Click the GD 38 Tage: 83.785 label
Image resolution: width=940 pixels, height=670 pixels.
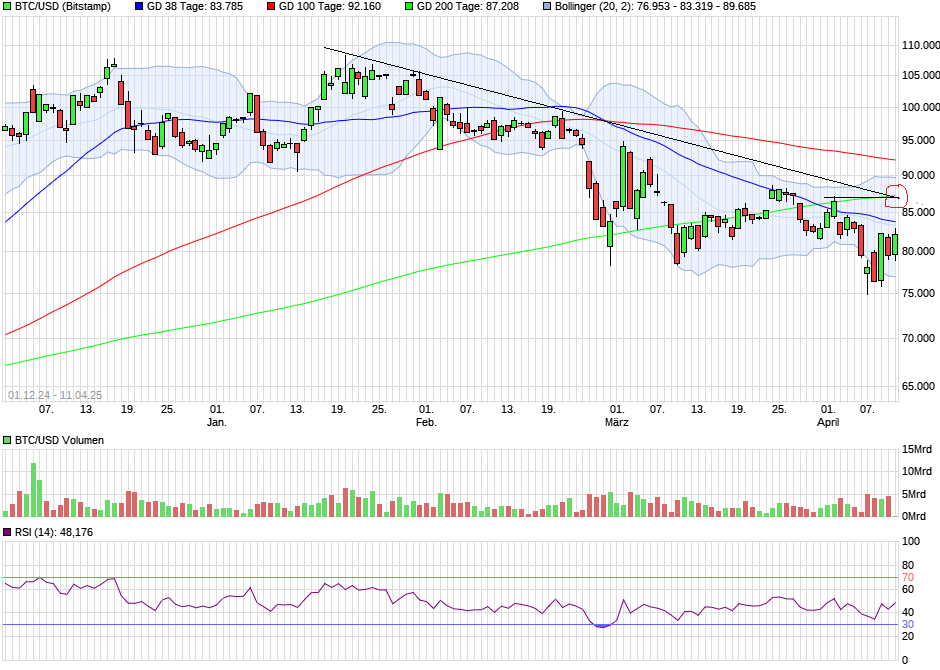click(195, 7)
